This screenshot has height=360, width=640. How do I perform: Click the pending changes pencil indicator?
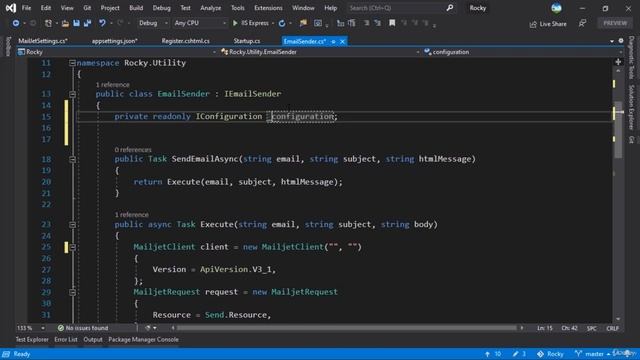(x=520, y=354)
